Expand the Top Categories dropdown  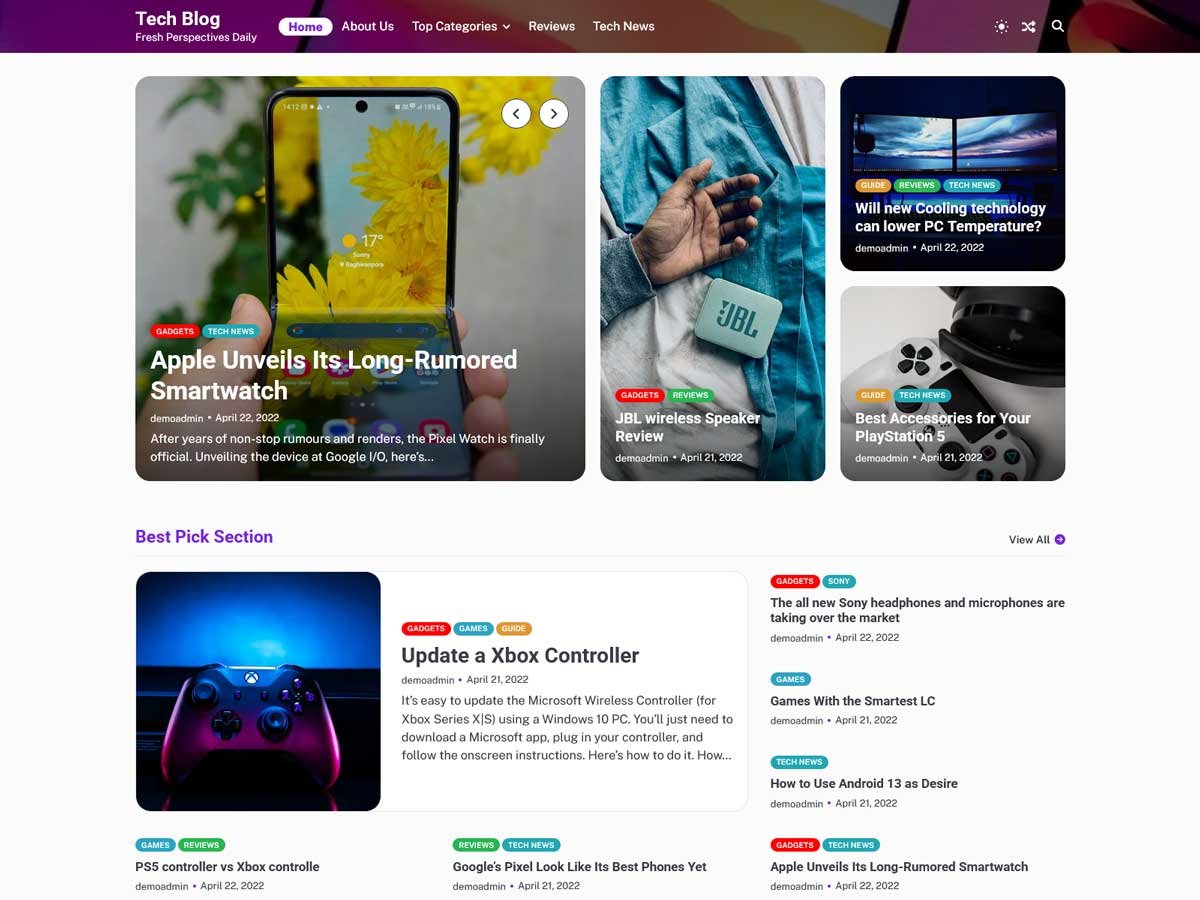coord(461,26)
